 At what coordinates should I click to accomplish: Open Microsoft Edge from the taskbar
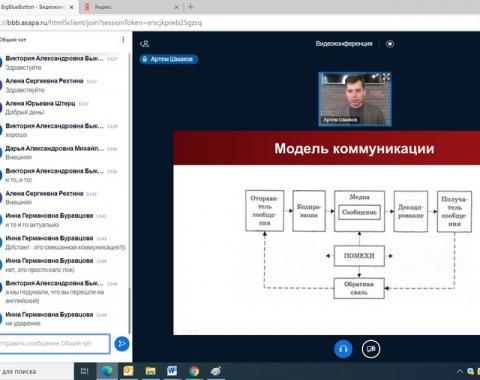click(107, 371)
